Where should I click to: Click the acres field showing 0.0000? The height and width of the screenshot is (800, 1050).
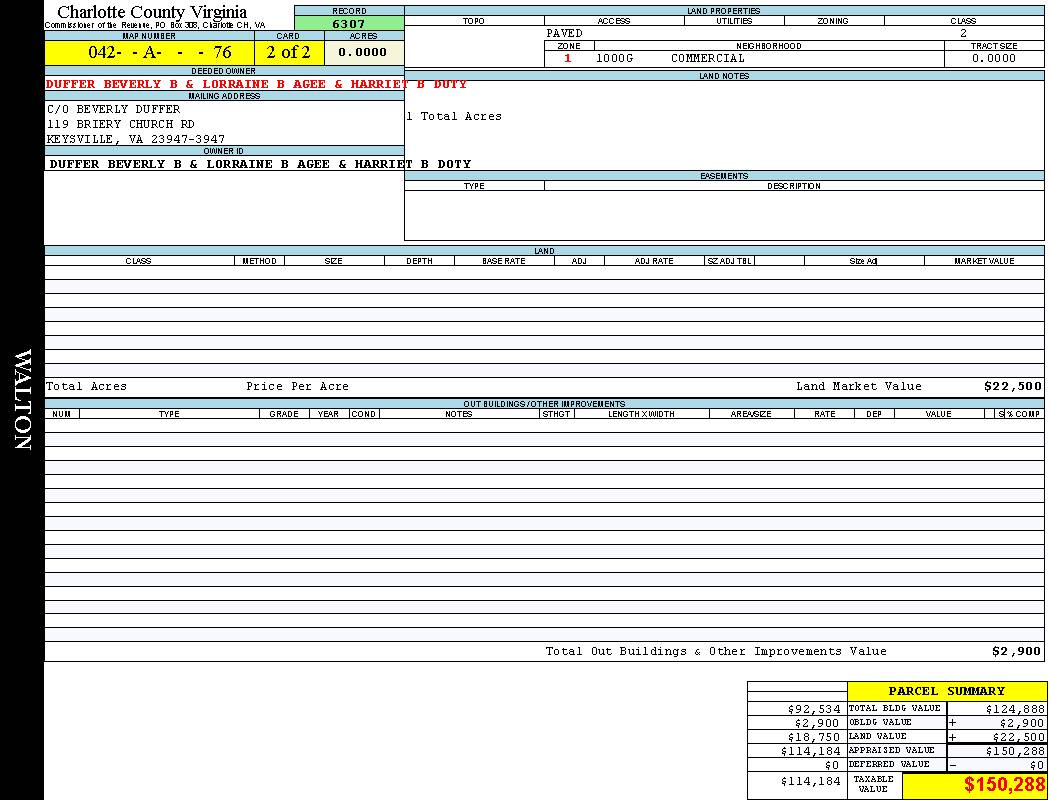[363, 53]
